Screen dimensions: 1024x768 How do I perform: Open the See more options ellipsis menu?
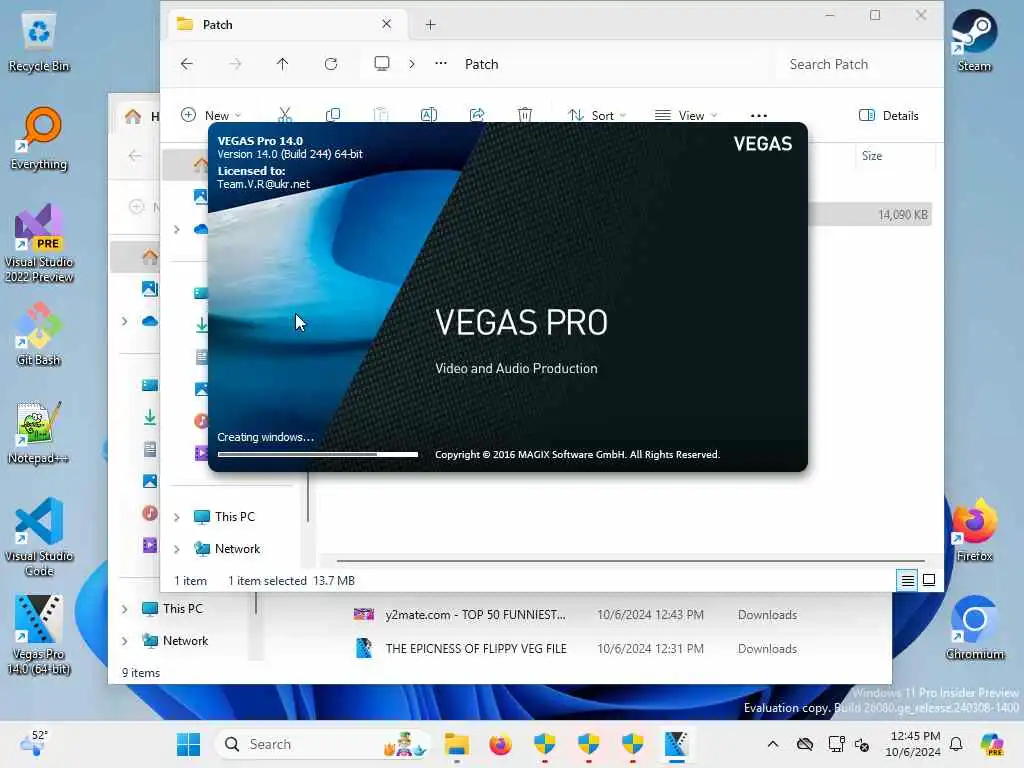click(759, 116)
